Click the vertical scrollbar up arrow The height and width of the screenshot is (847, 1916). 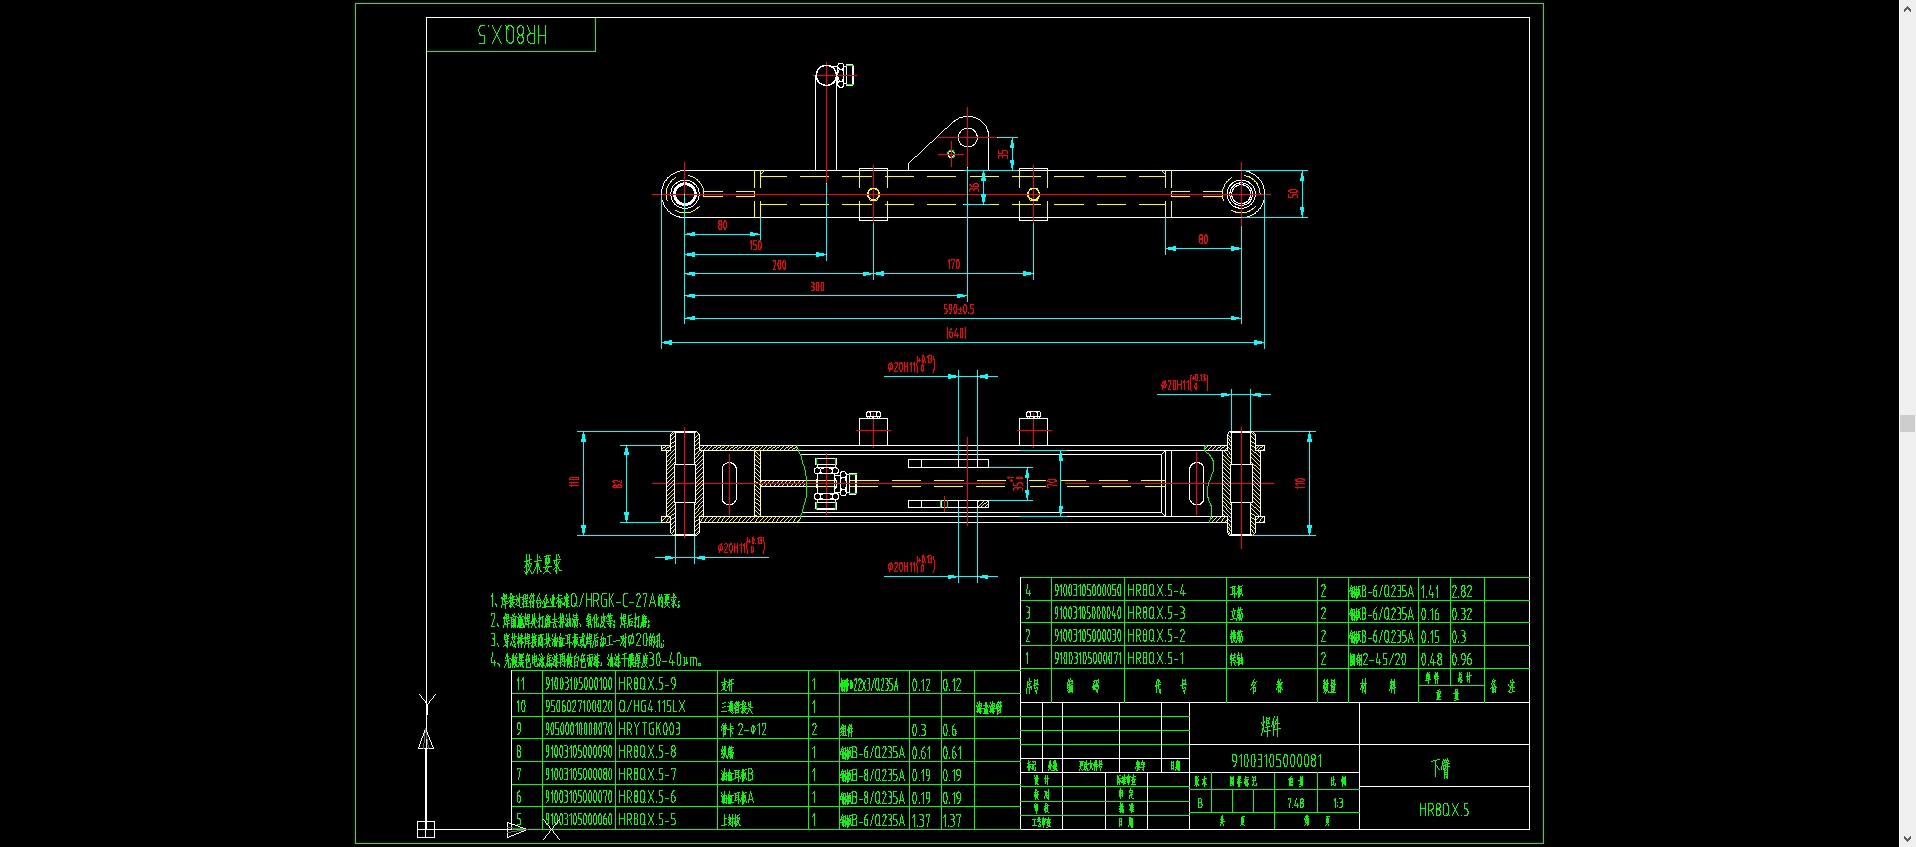click(x=1907, y=7)
